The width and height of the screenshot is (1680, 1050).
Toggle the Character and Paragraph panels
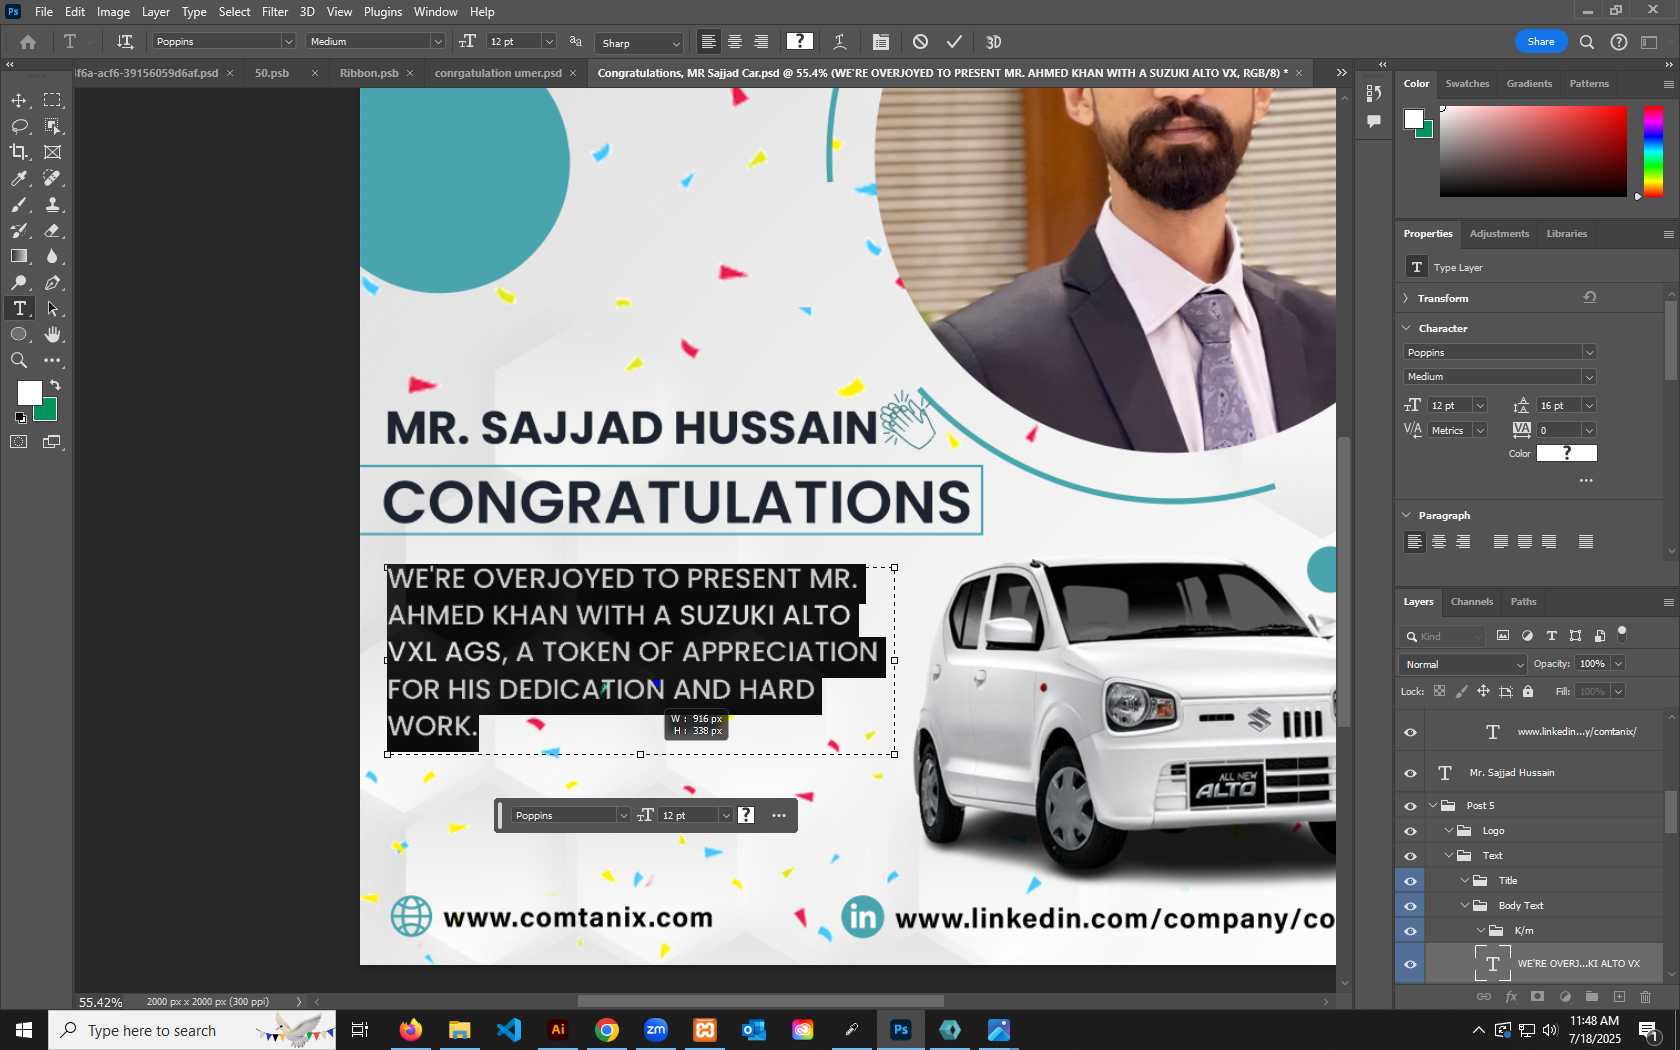880,42
